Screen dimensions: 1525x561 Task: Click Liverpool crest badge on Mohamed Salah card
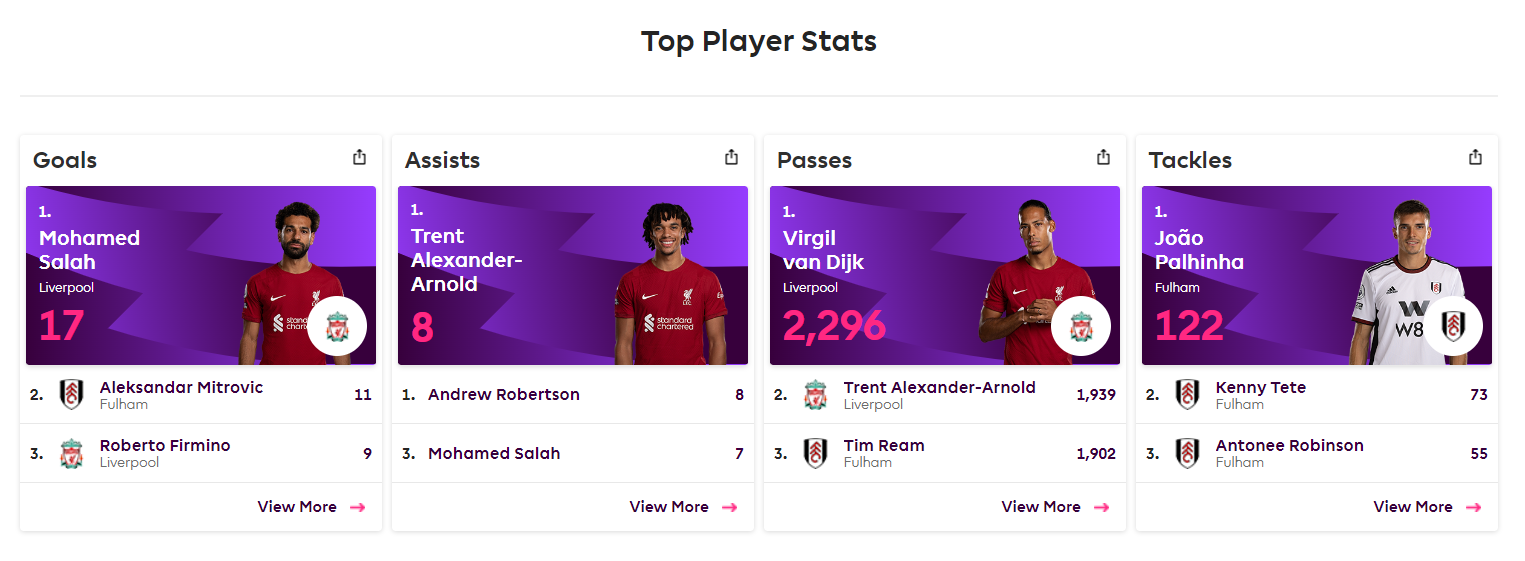pos(337,327)
